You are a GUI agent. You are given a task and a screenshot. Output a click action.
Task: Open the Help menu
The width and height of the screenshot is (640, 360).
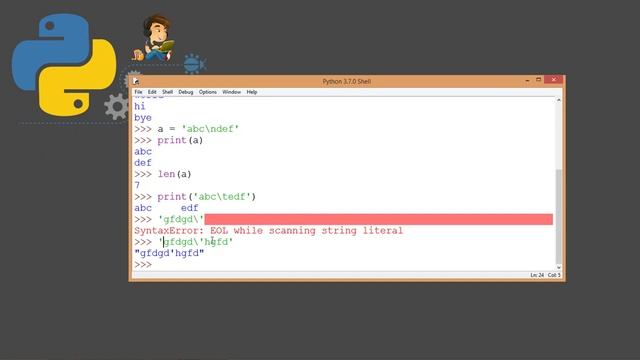point(252,92)
